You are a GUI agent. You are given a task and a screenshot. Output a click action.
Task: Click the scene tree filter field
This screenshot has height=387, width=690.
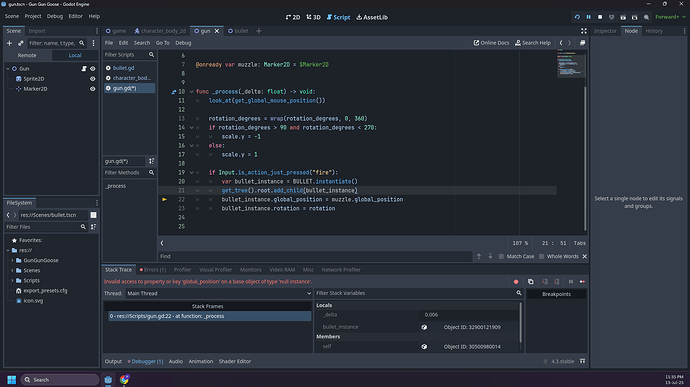pyautogui.click(x=57, y=43)
